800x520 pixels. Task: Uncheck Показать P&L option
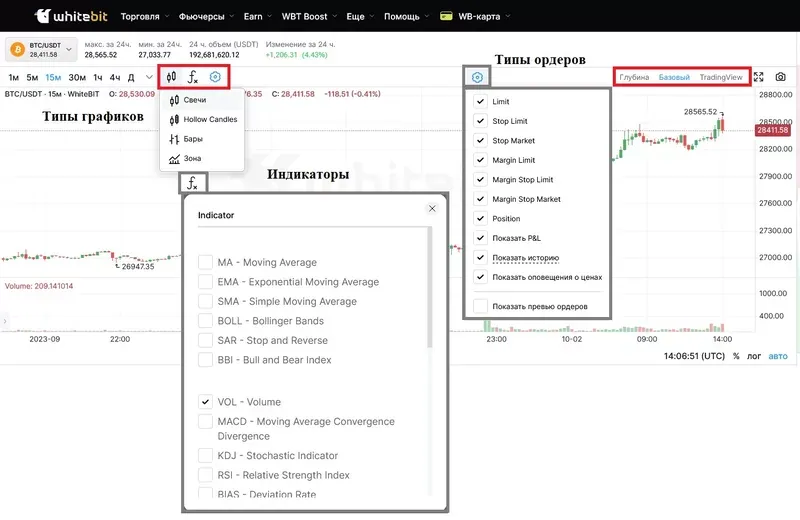point(480,237)
